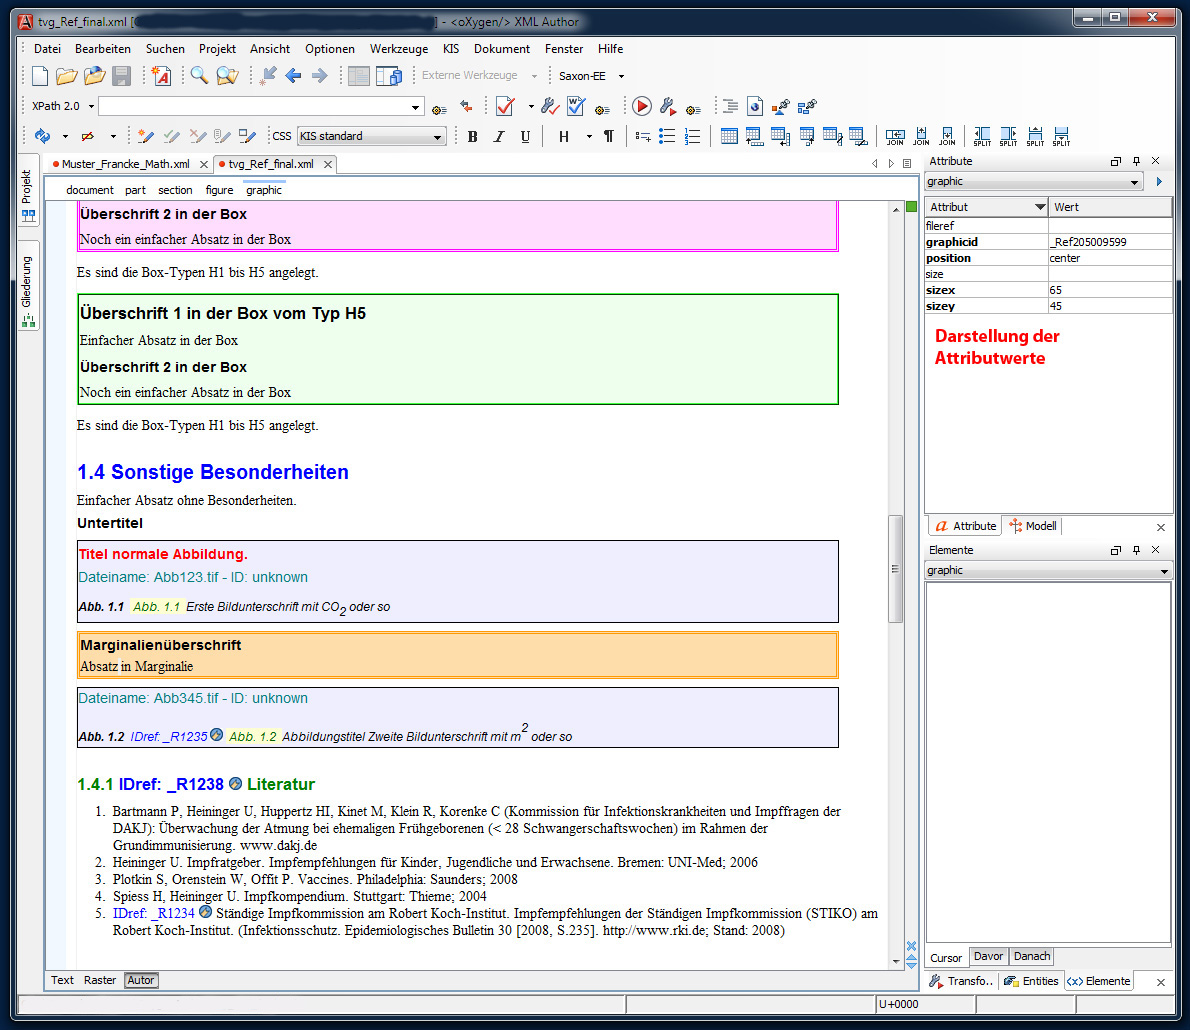Click the Insert table icon

[x=729, y=136]
